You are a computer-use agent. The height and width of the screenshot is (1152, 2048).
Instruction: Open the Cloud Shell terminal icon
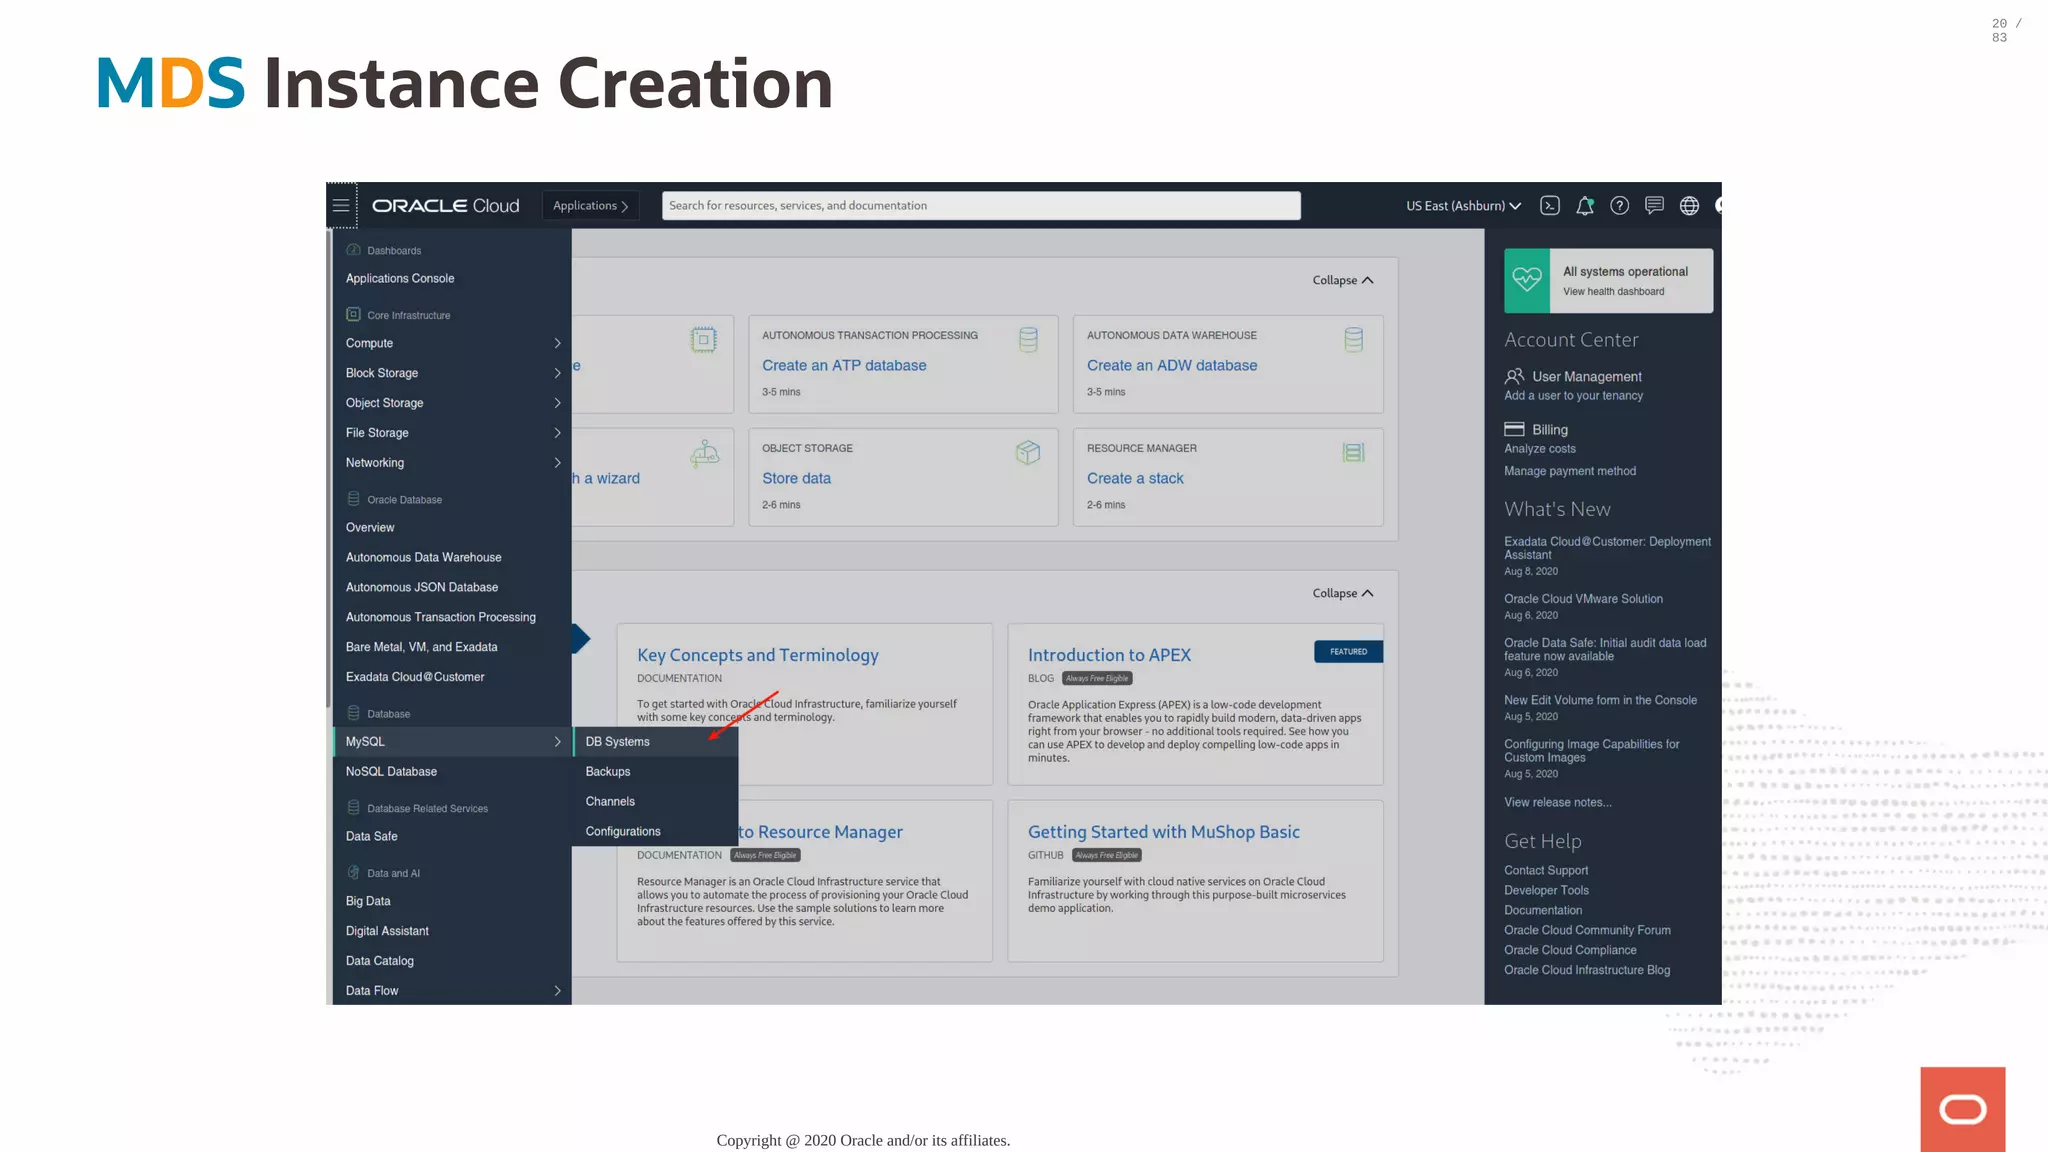[1550, 205]
